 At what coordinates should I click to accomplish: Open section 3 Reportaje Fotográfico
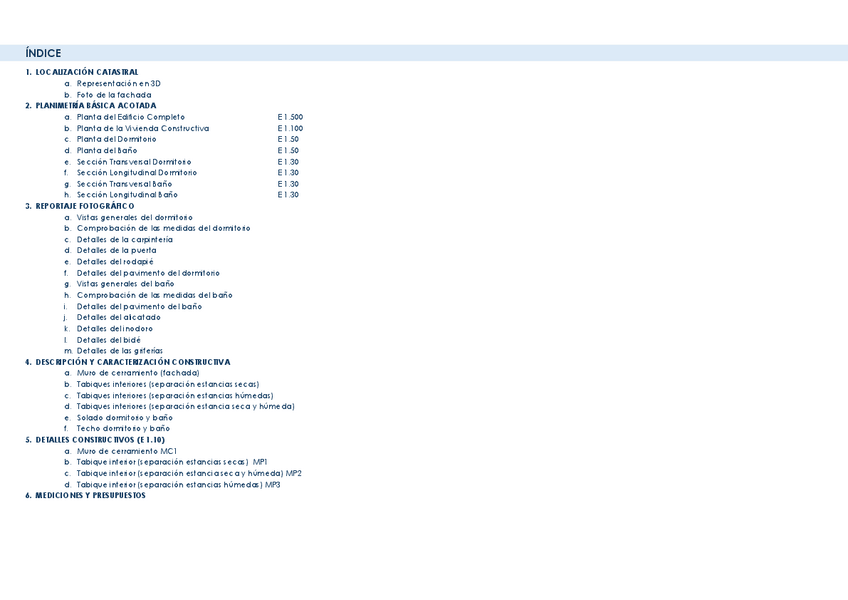pyautogui.click(x=84, y=206)
